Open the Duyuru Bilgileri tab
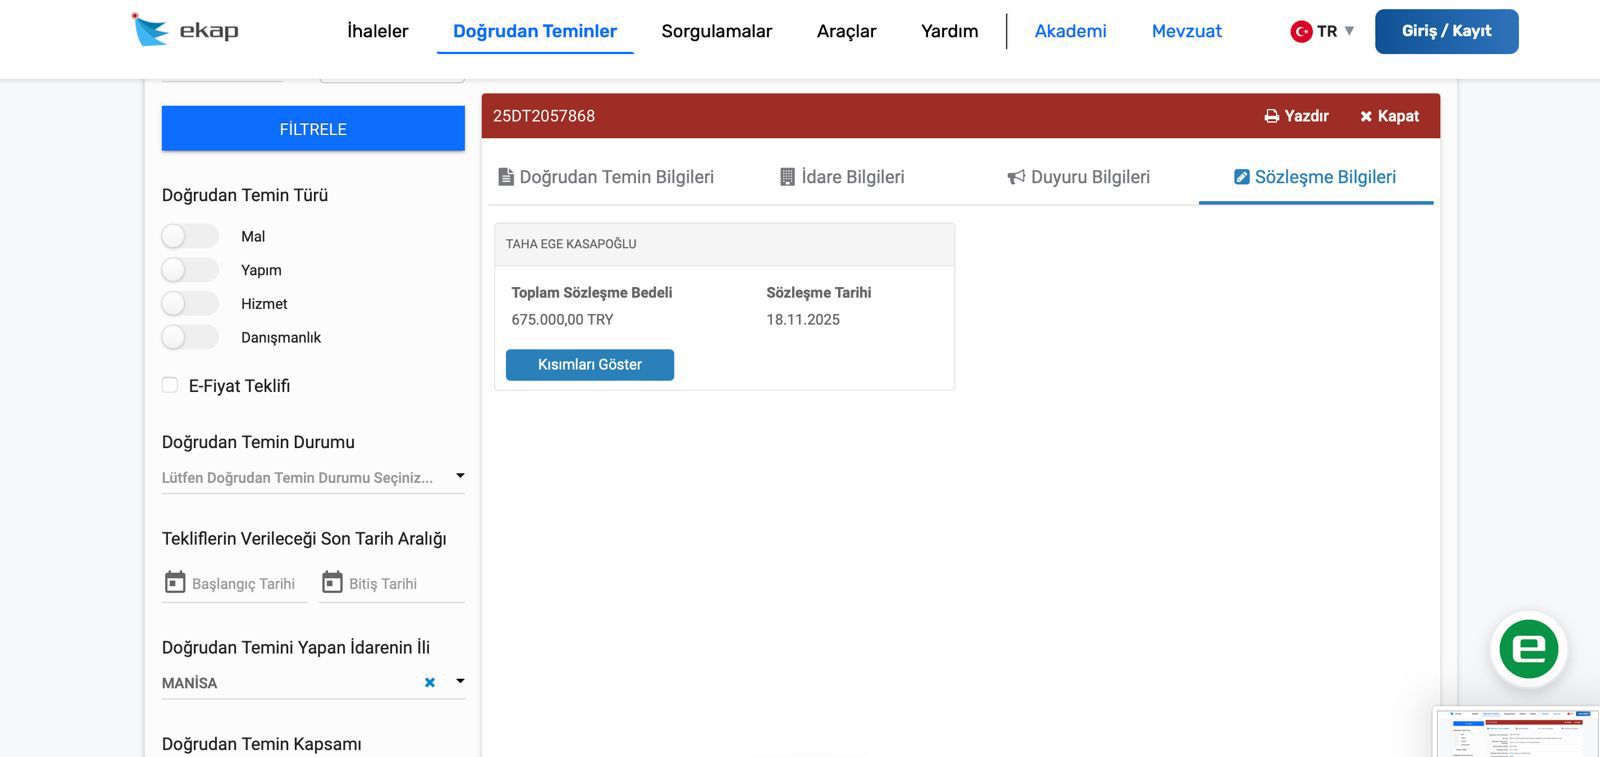 tap(1078, 177)
